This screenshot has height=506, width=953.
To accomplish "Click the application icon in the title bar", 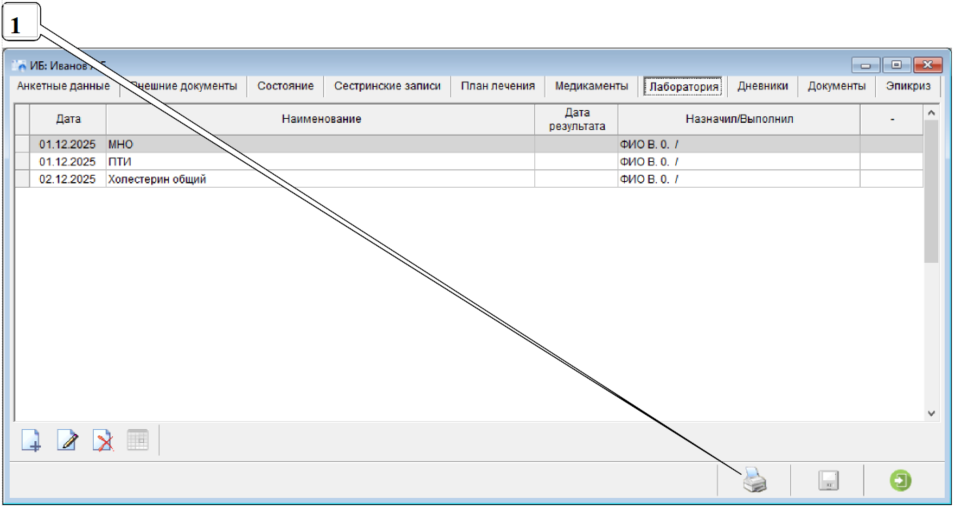I will 19,66.
